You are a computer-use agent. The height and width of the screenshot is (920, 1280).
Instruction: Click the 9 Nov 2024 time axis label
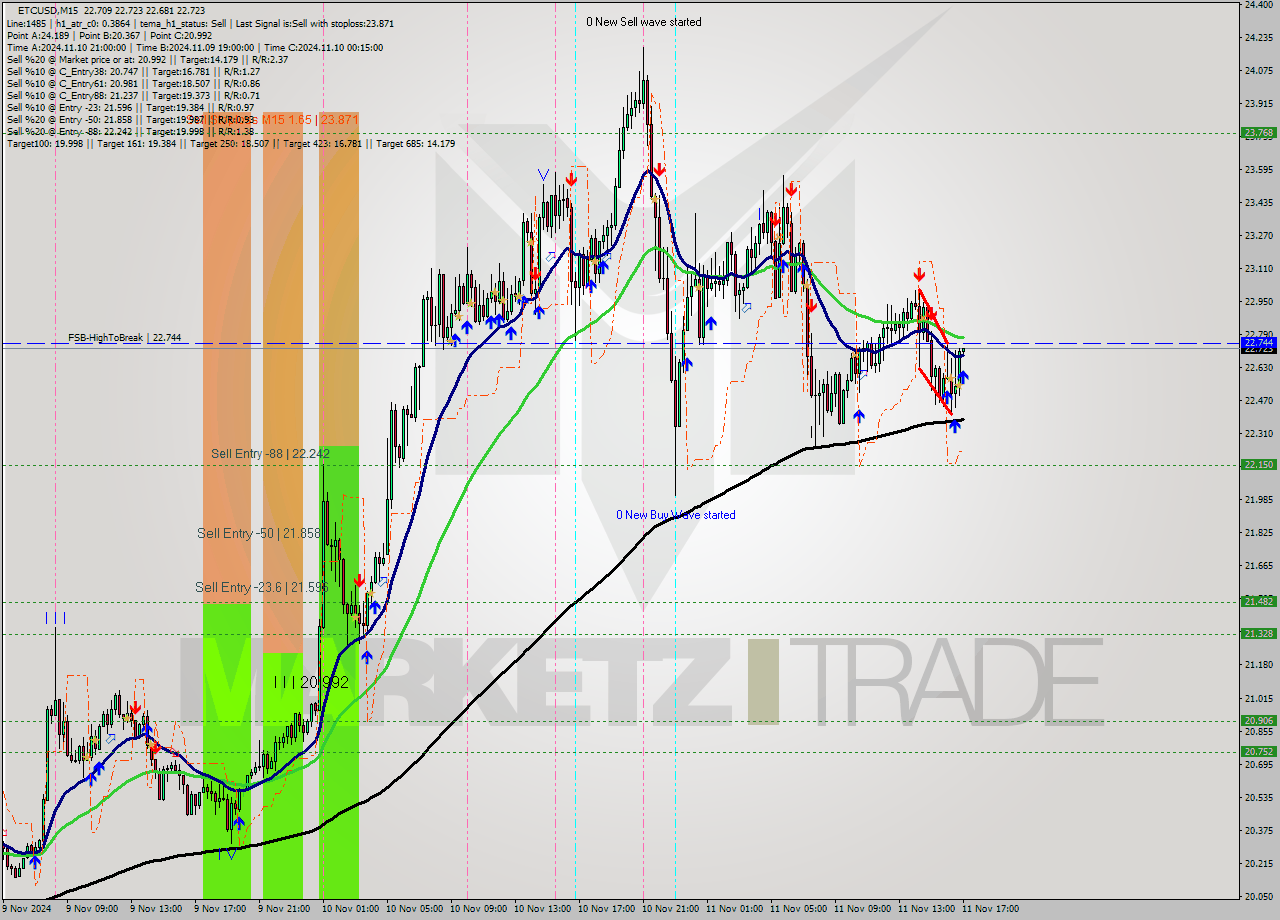click(27, 909)
